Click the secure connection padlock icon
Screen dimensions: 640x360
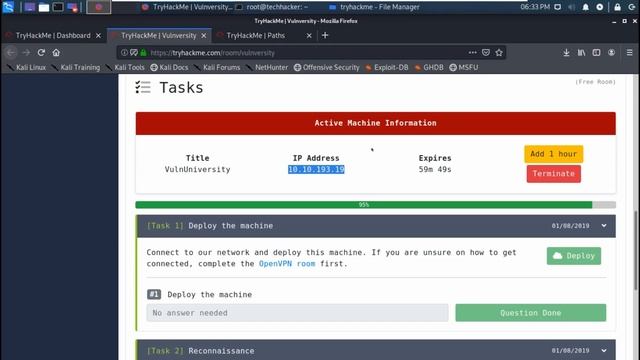click(x=143, y=52)
